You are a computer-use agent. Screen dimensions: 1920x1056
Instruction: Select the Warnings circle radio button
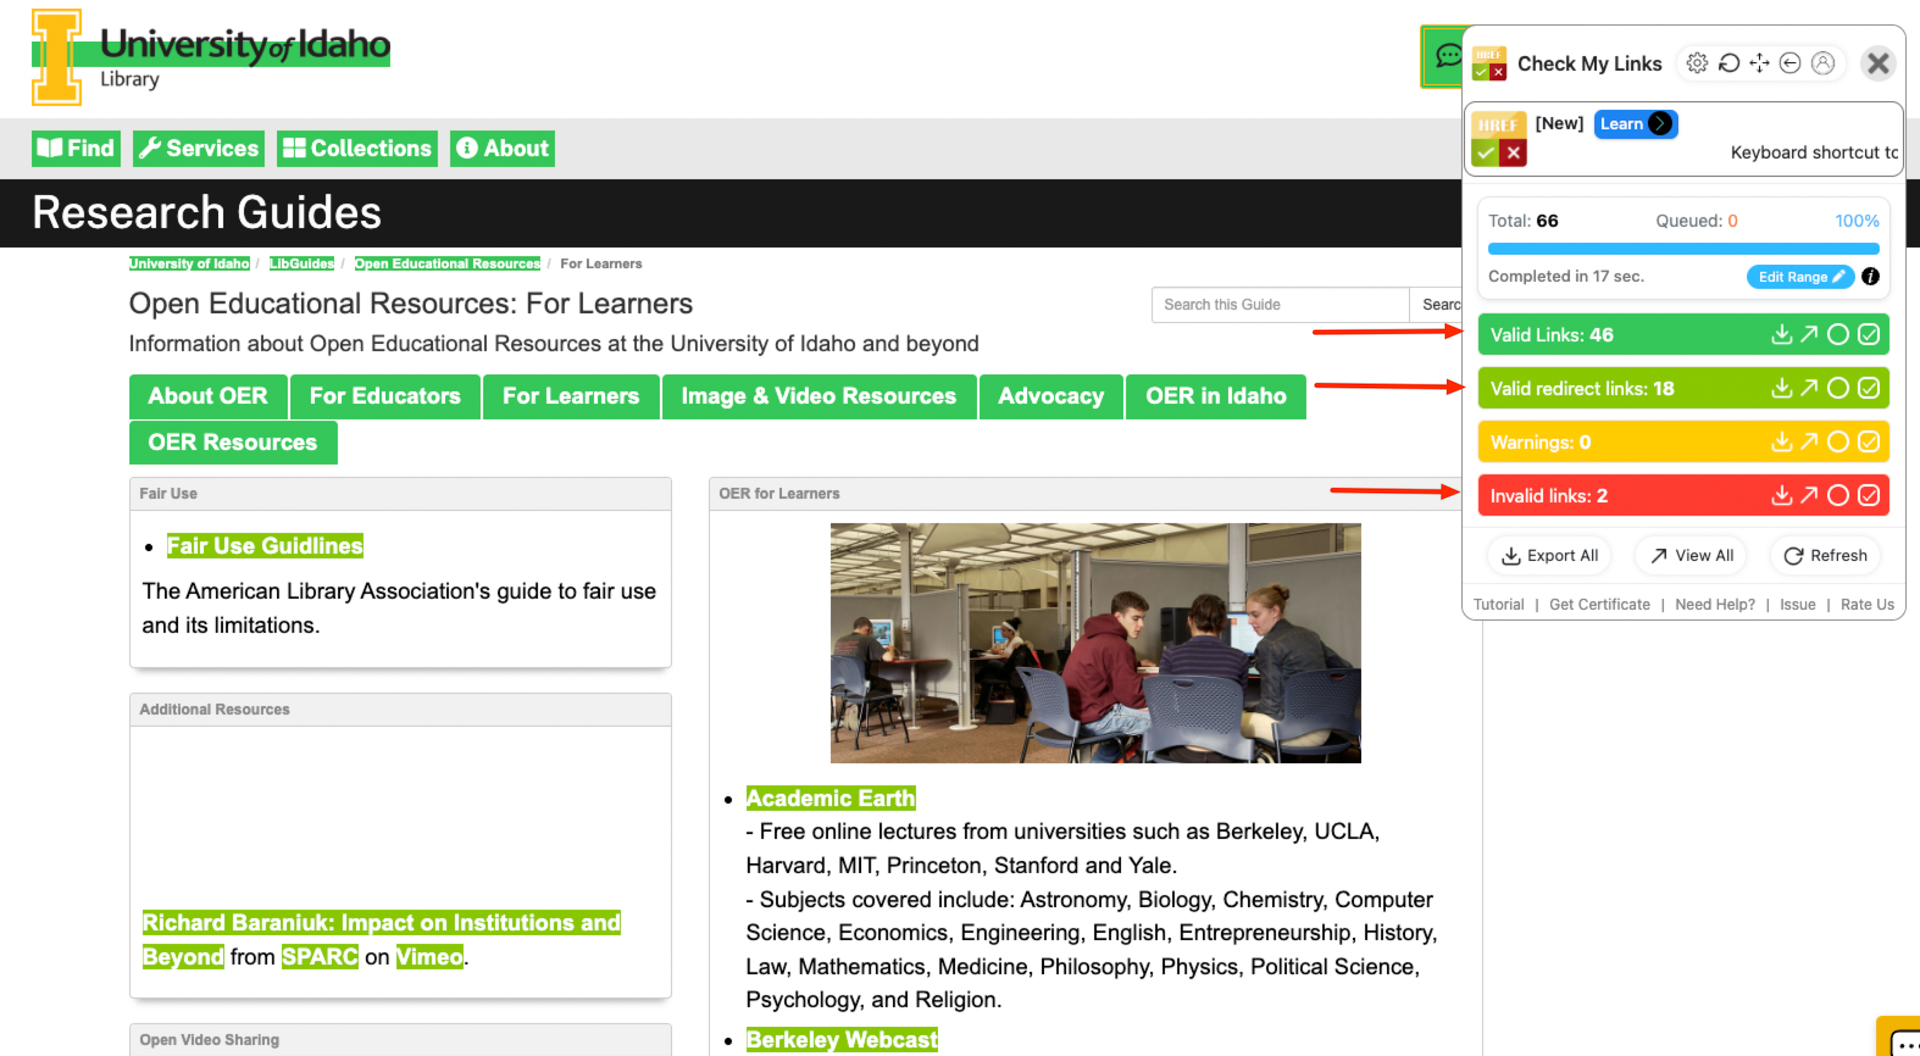(x=1838, y=442)
